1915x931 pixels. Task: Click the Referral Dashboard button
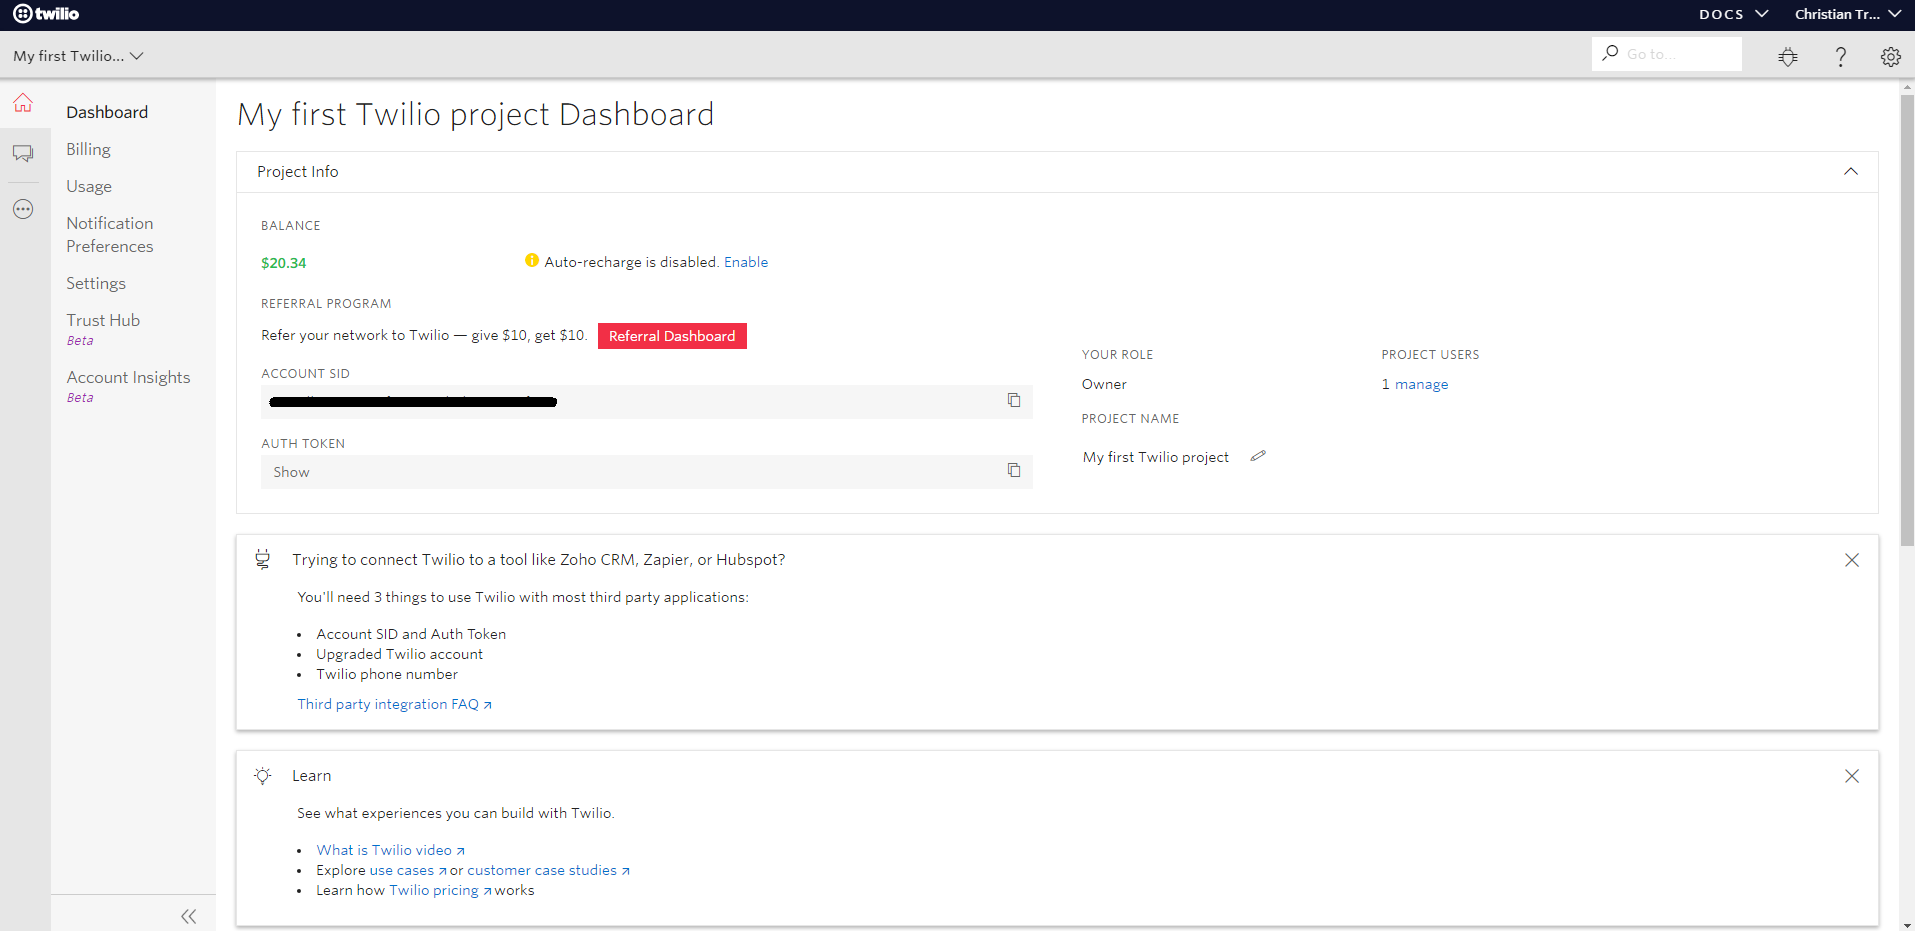(x=672, y=336)
